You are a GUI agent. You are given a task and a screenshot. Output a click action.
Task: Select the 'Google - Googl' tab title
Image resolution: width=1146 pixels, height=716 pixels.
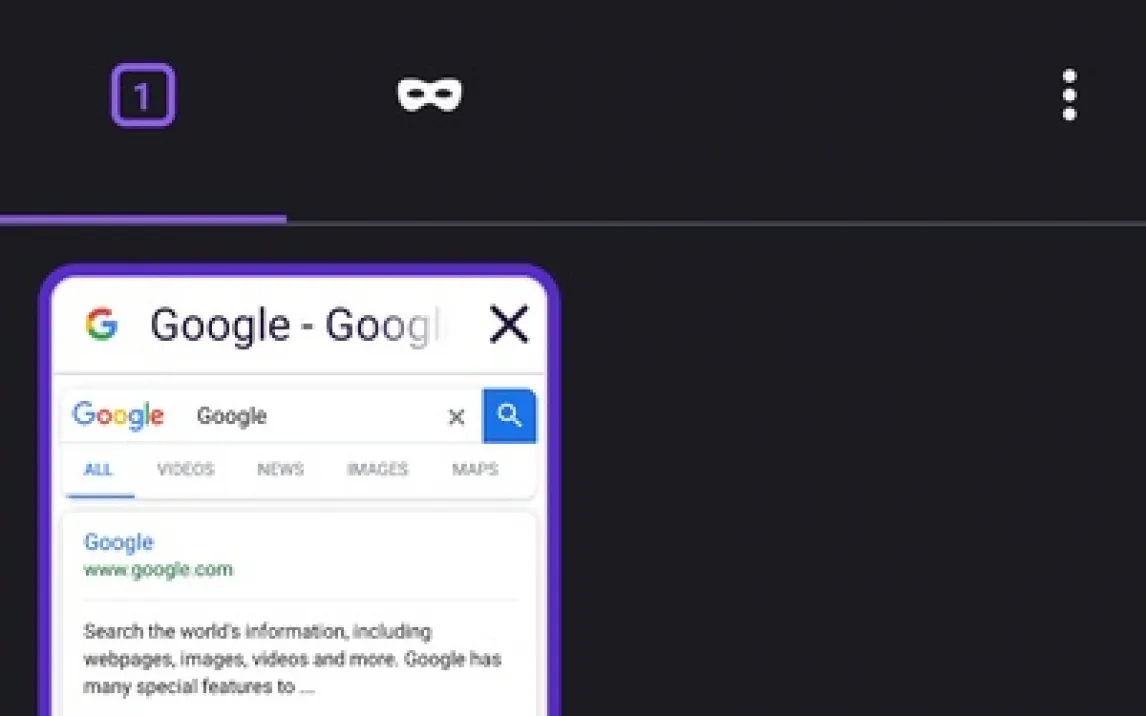(x=295, y=324)
